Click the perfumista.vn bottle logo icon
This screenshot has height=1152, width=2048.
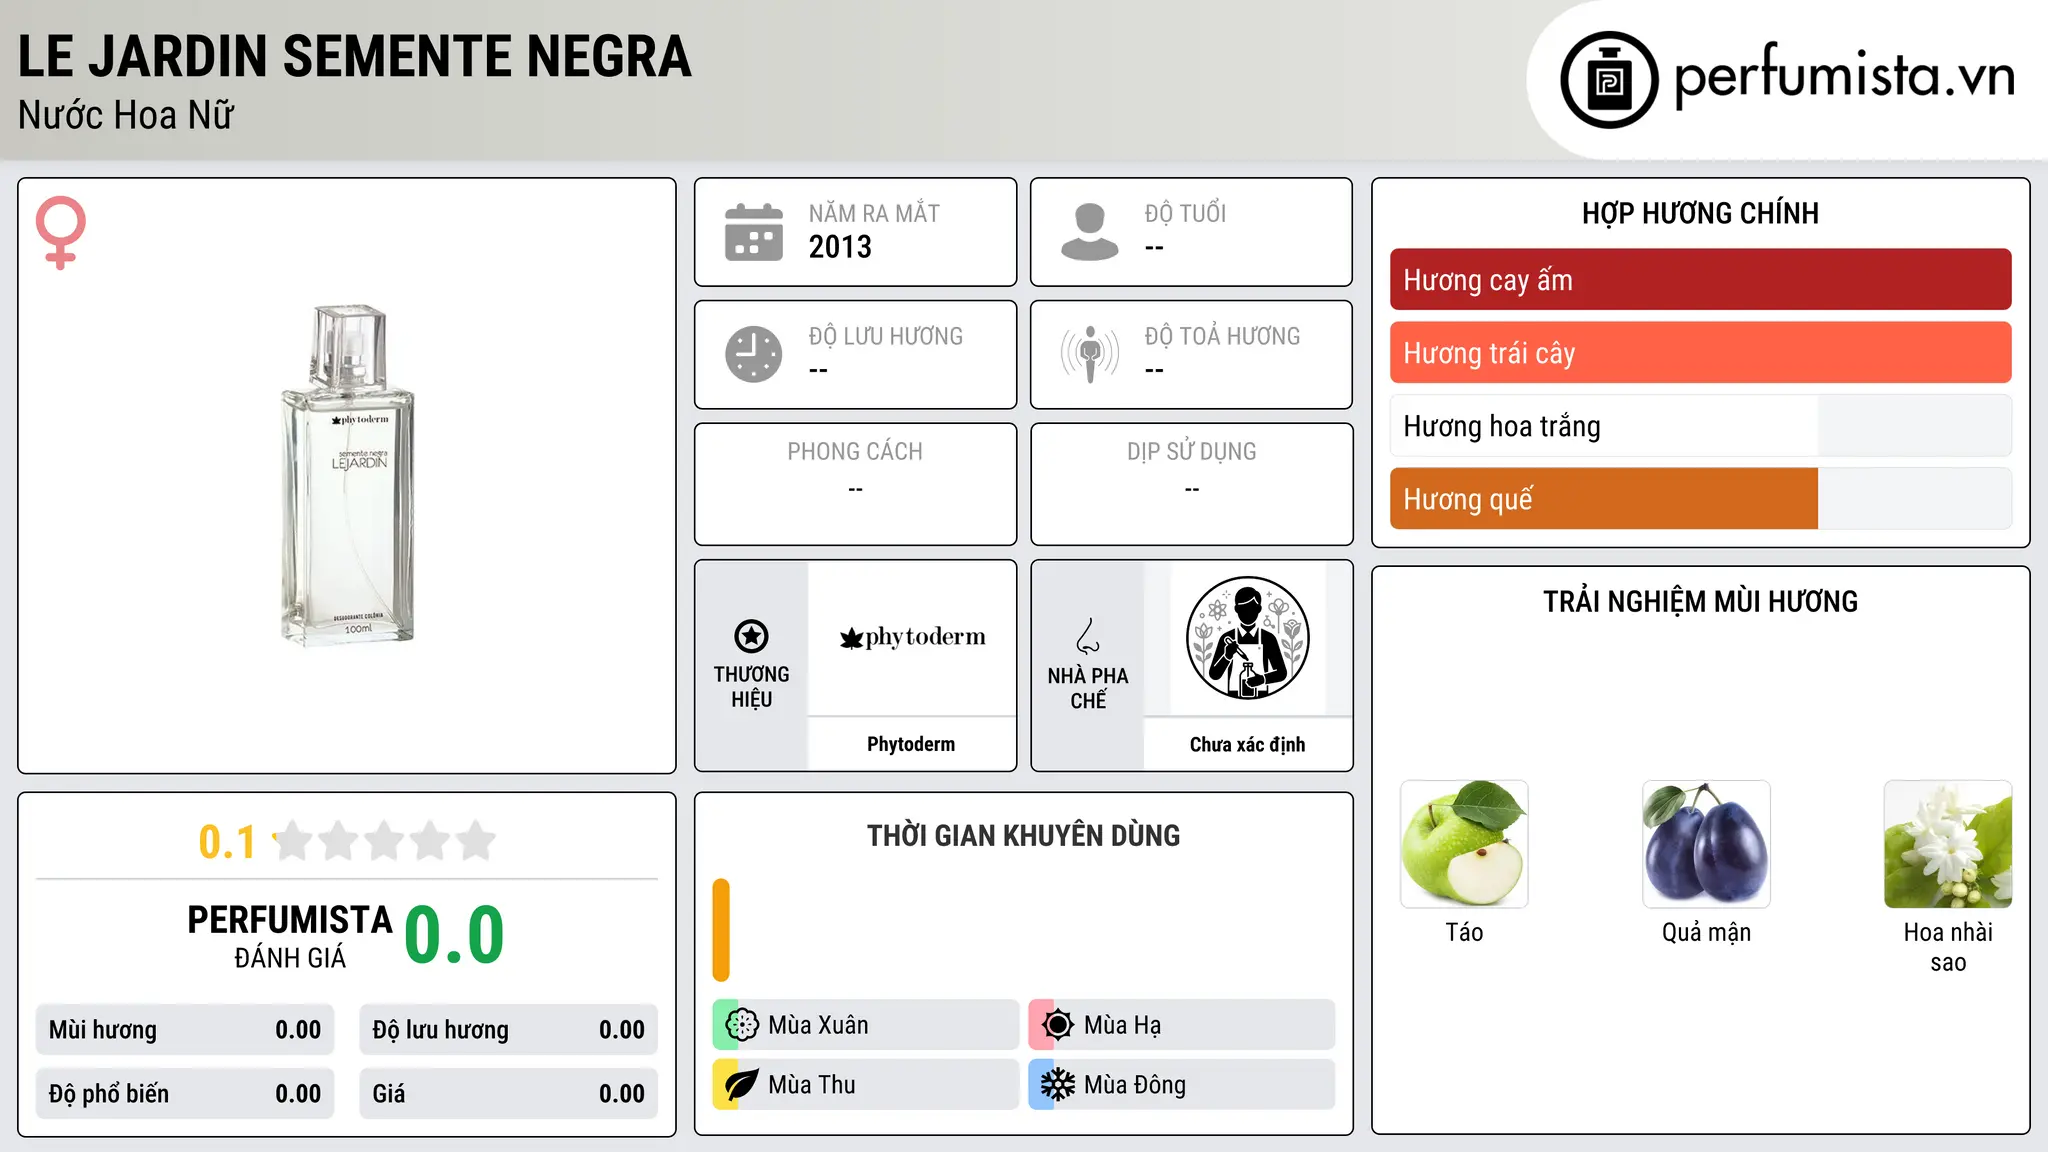click(x=1609, y=80)
